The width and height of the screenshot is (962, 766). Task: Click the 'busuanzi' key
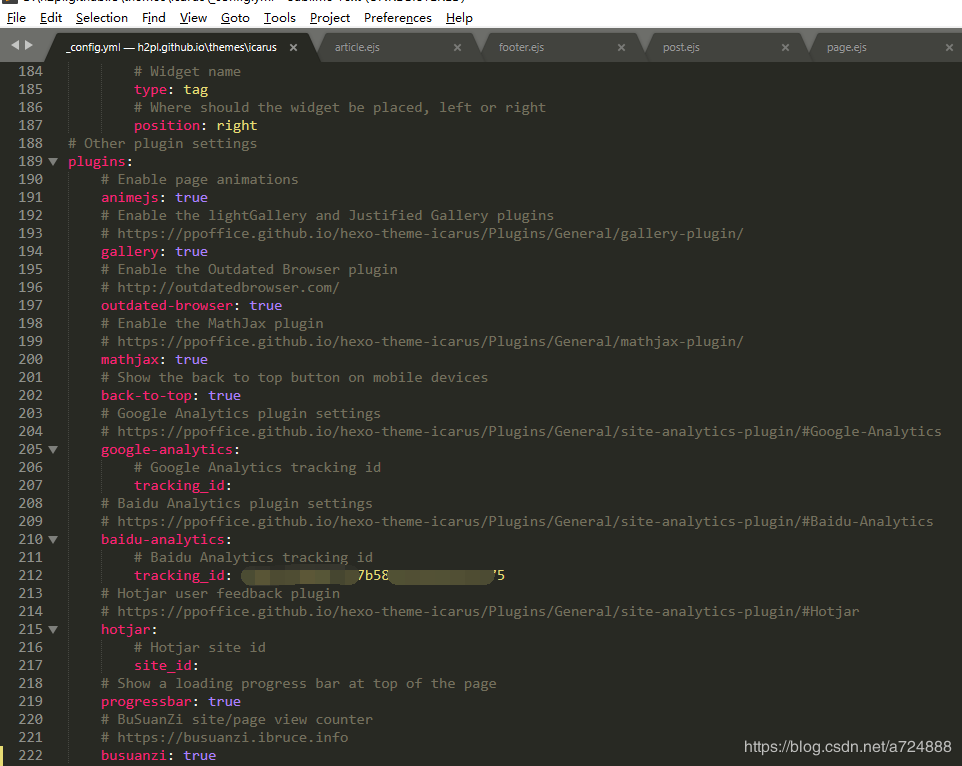[x=134, y=755]
